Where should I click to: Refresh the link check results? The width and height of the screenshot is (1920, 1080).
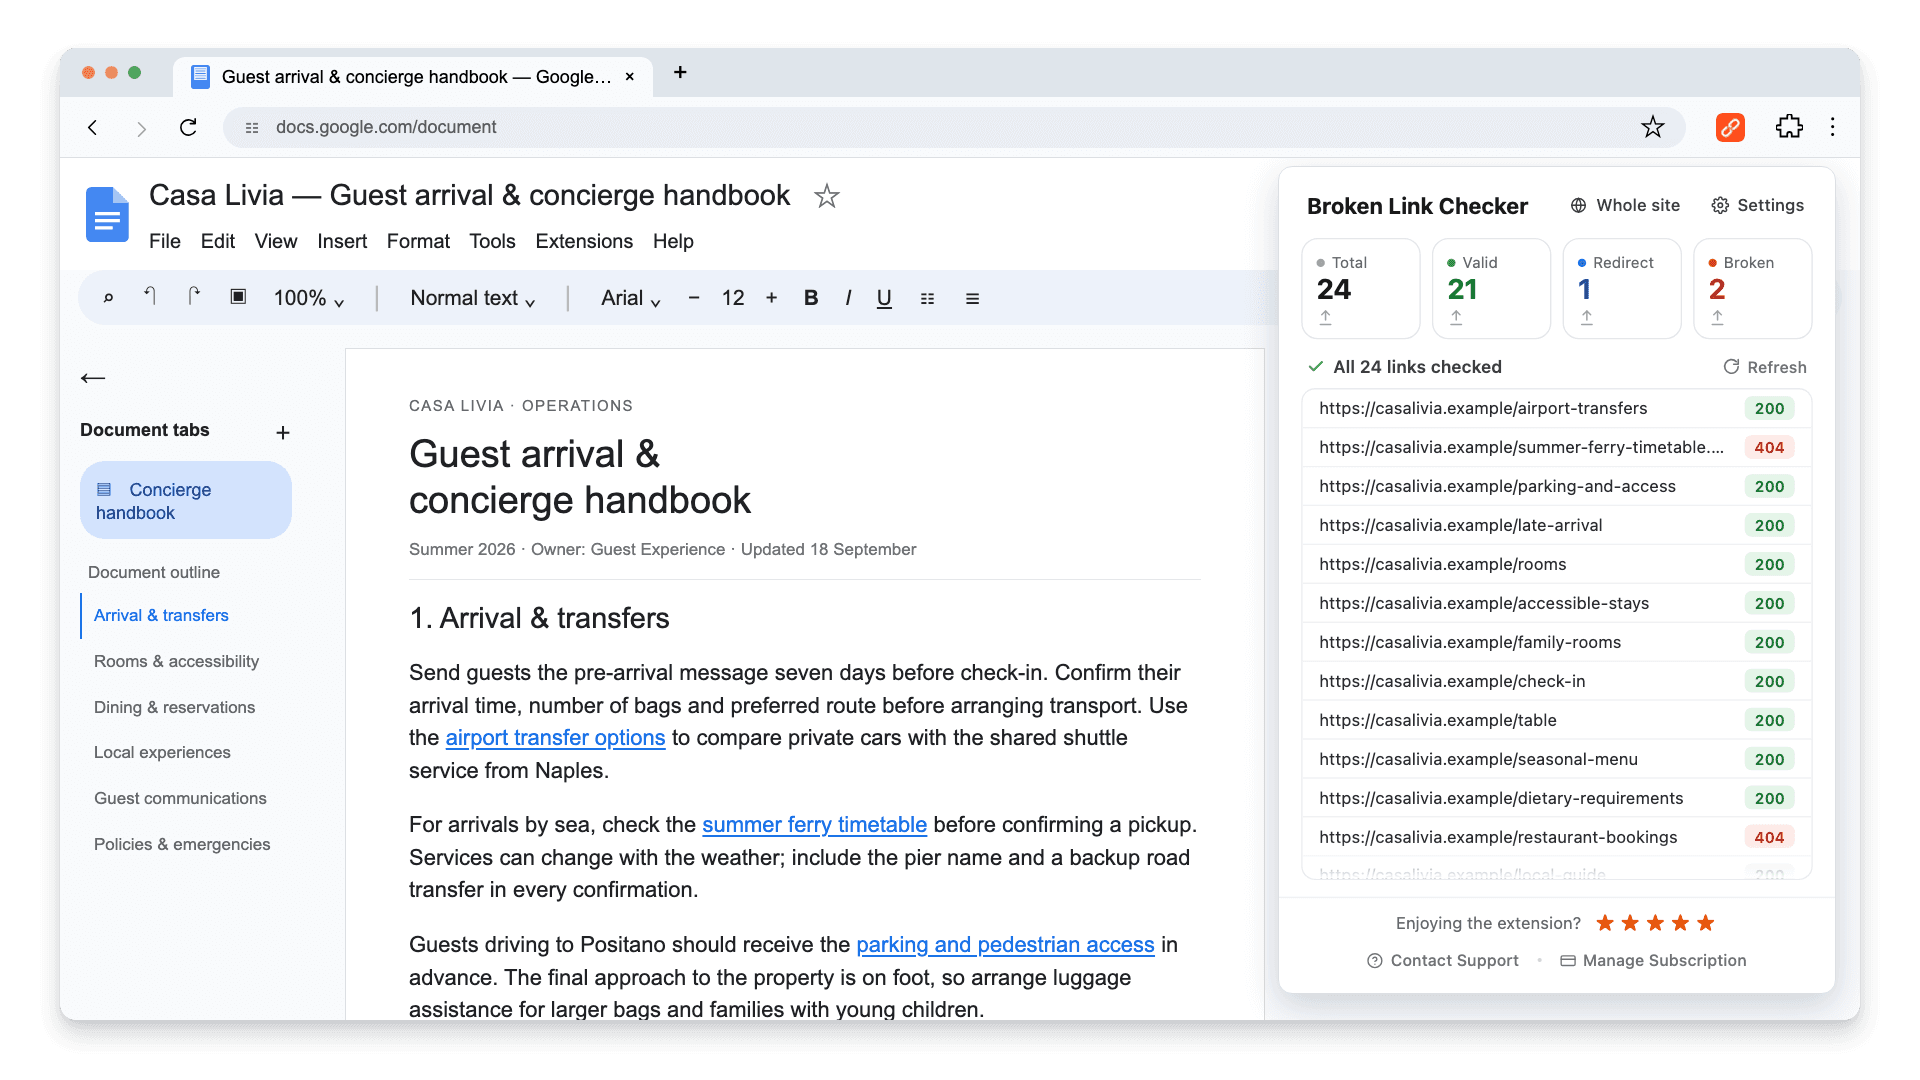[x=1765, y=367]
